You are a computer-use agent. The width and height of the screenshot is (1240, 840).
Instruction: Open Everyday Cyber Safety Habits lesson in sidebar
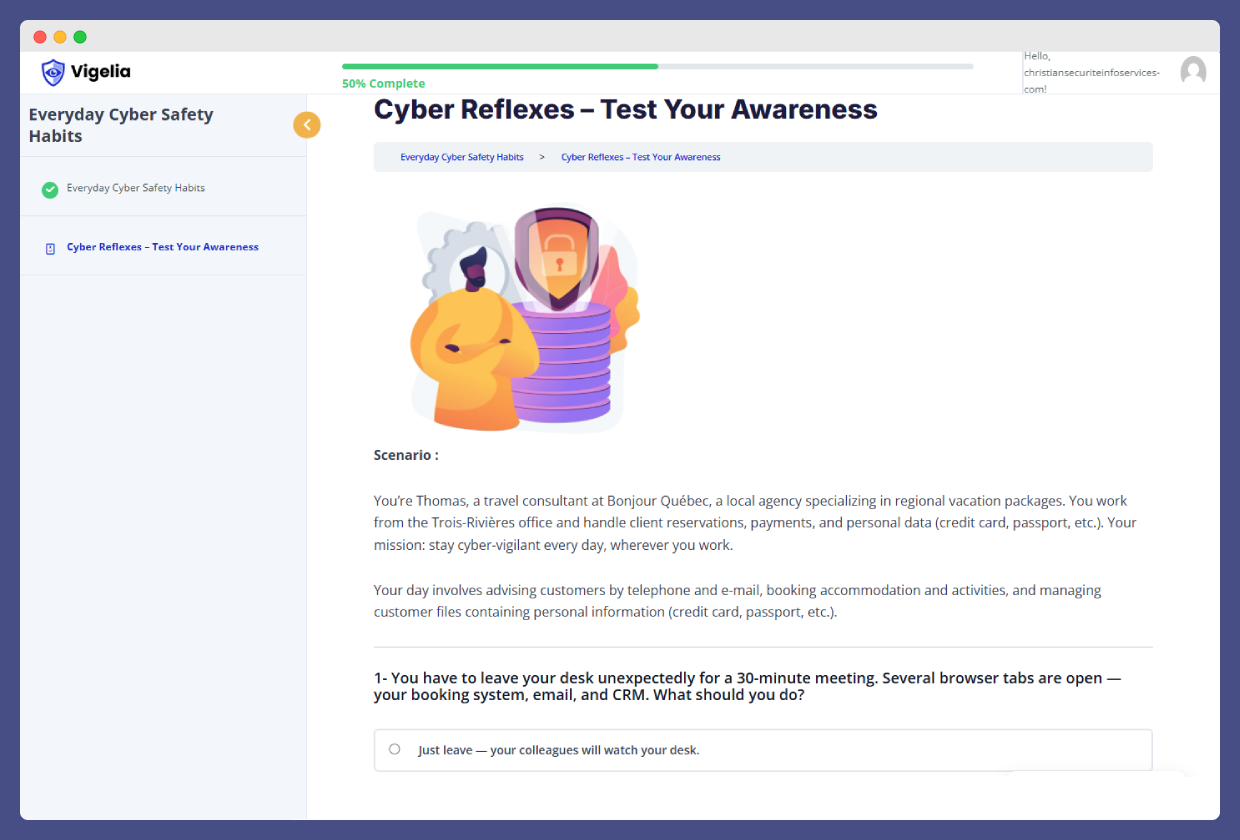(136, 188)
